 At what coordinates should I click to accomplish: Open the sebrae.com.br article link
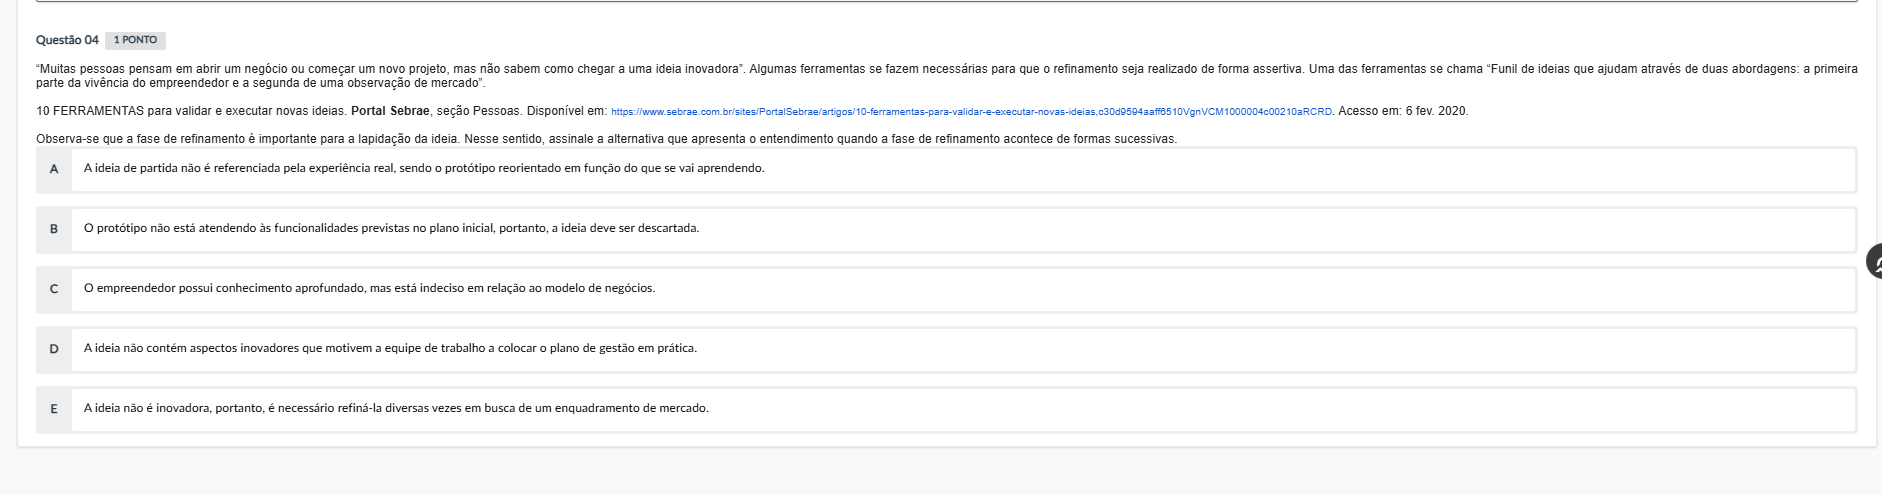[970, 112]
